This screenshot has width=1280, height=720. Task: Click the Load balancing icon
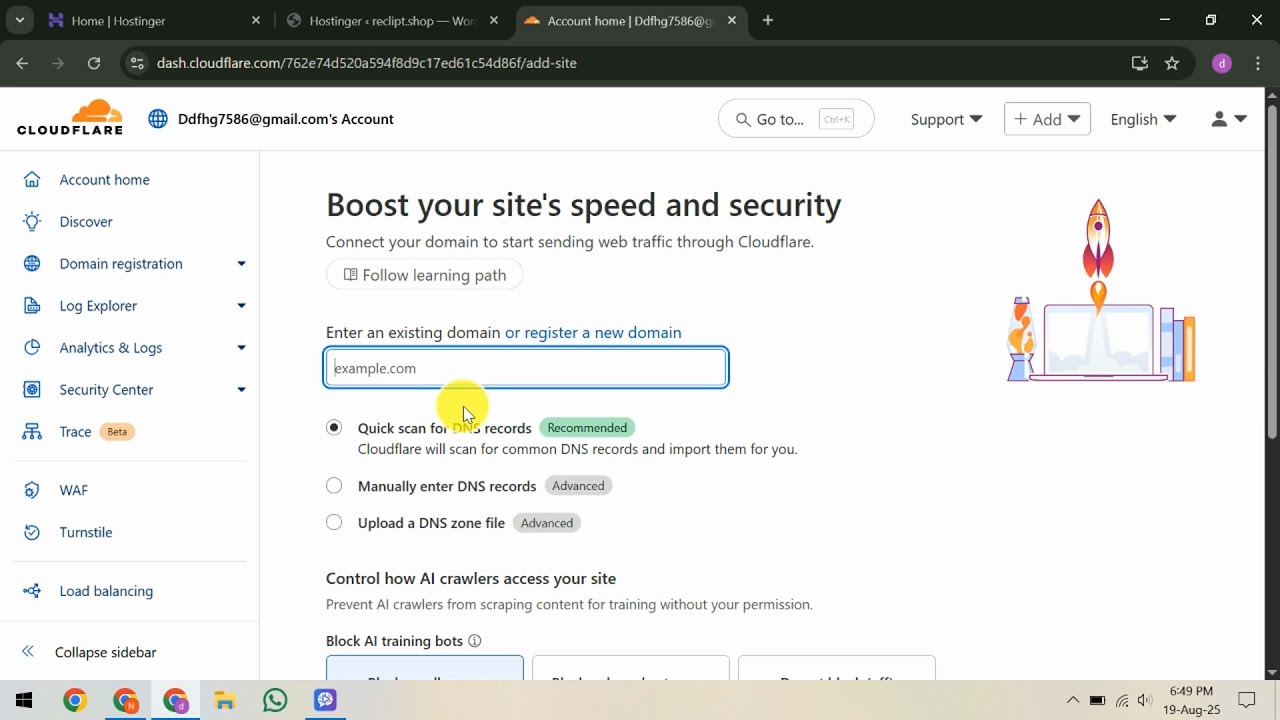pyautogui.click(x=32, y=591)
